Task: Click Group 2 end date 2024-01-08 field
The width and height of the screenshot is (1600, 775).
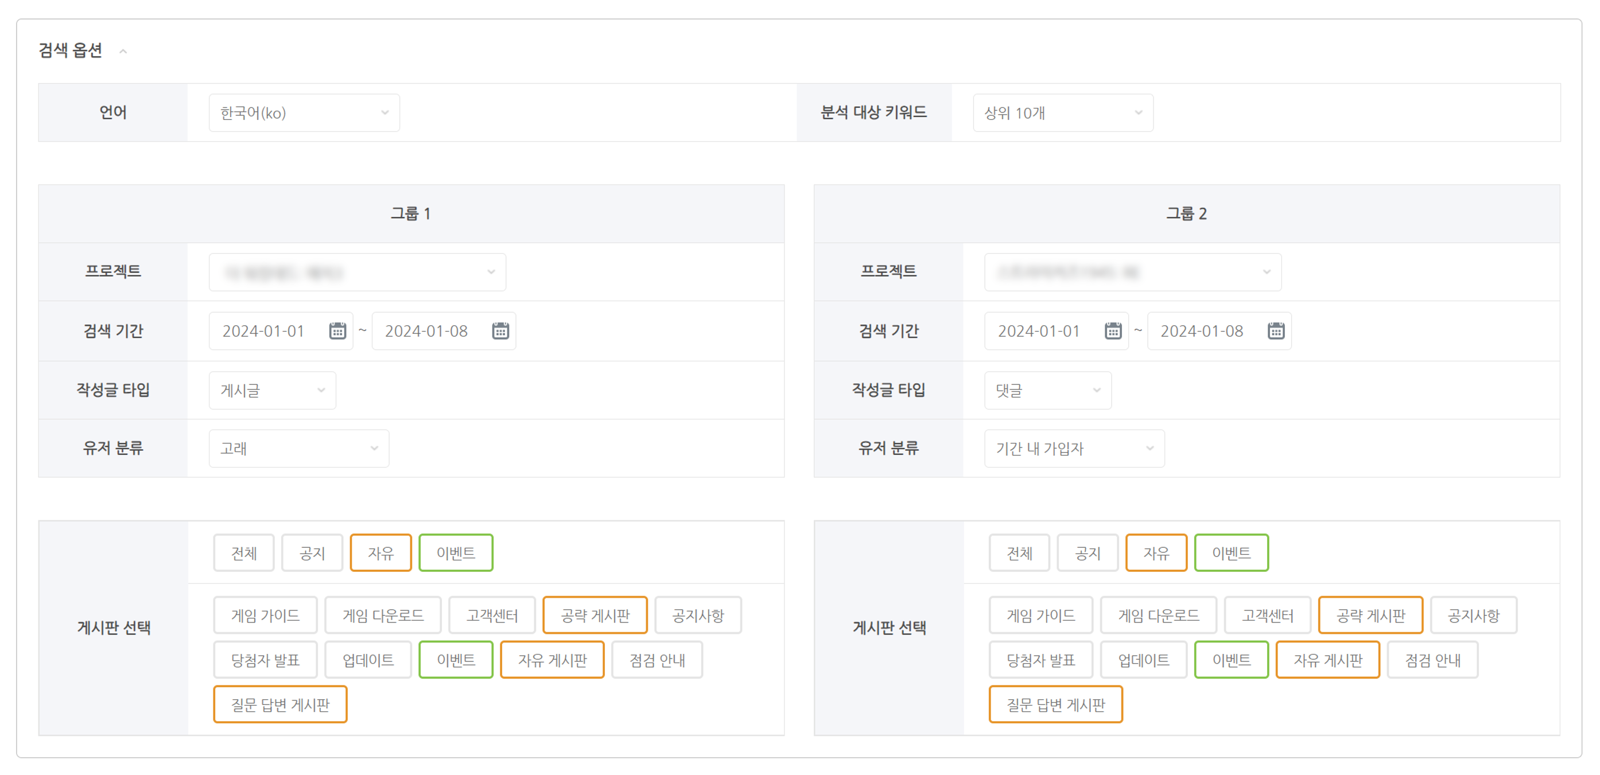Action: [x=1202, y=331]
